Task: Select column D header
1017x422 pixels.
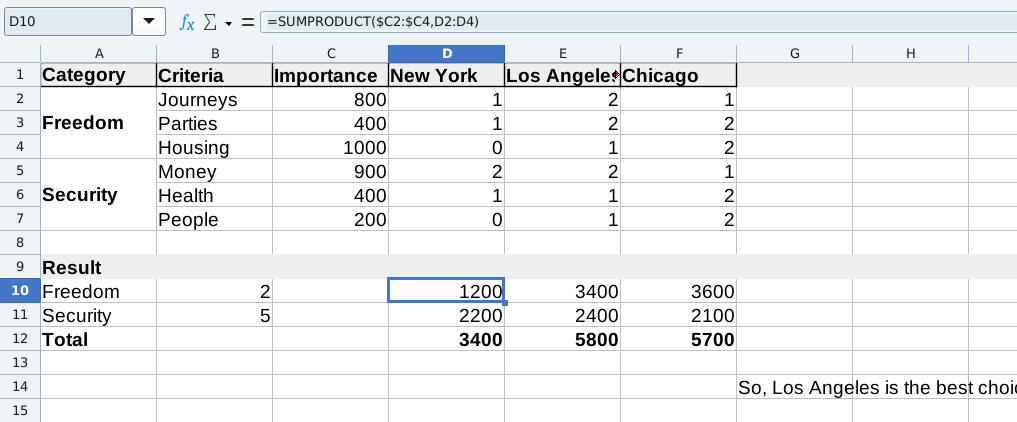Action: (x=447, y=54)
